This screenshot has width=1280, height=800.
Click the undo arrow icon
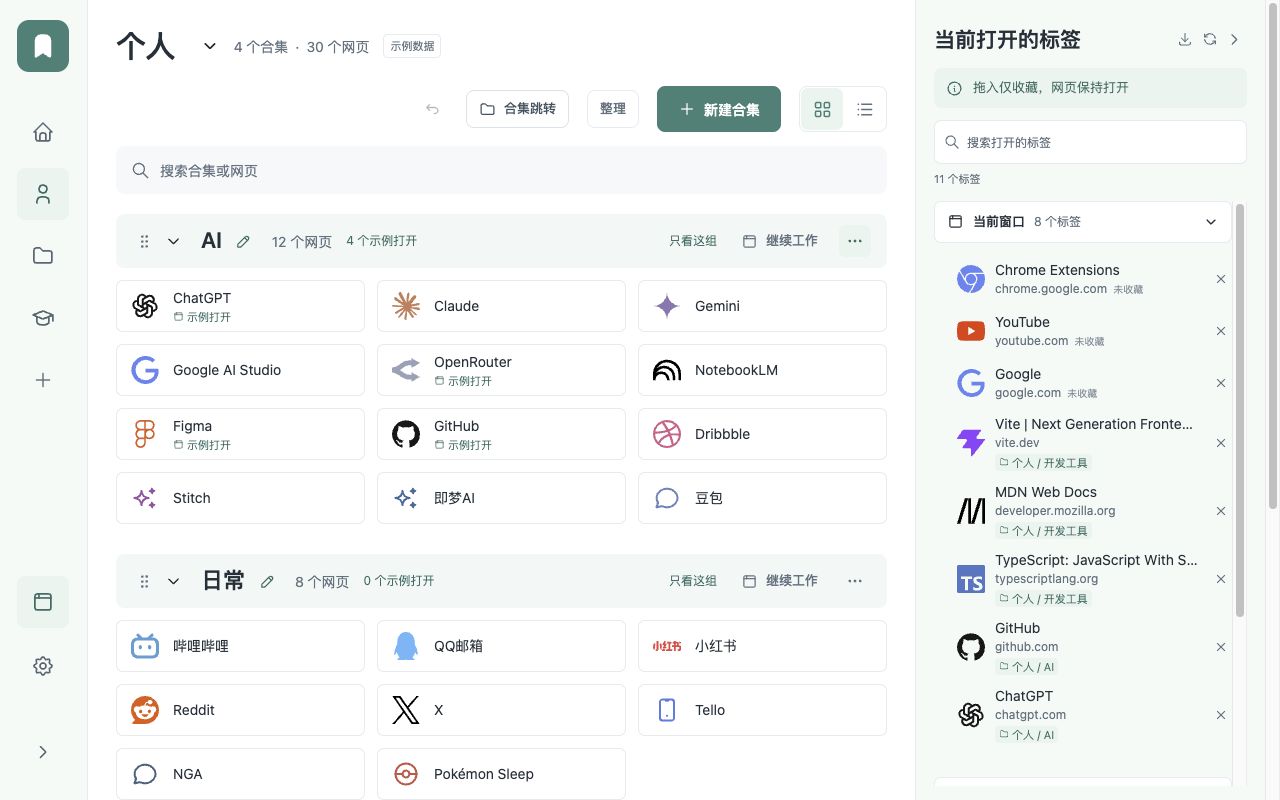coord(432,109)
